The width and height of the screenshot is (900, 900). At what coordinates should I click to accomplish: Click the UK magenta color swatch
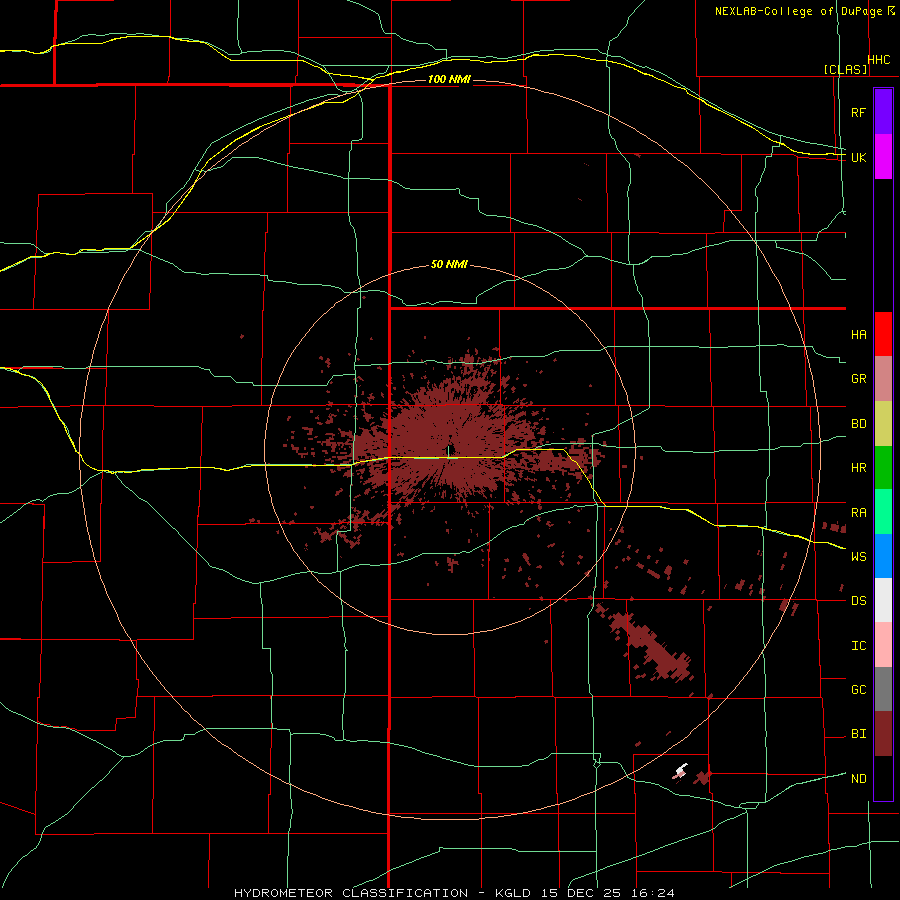point(883,157)
